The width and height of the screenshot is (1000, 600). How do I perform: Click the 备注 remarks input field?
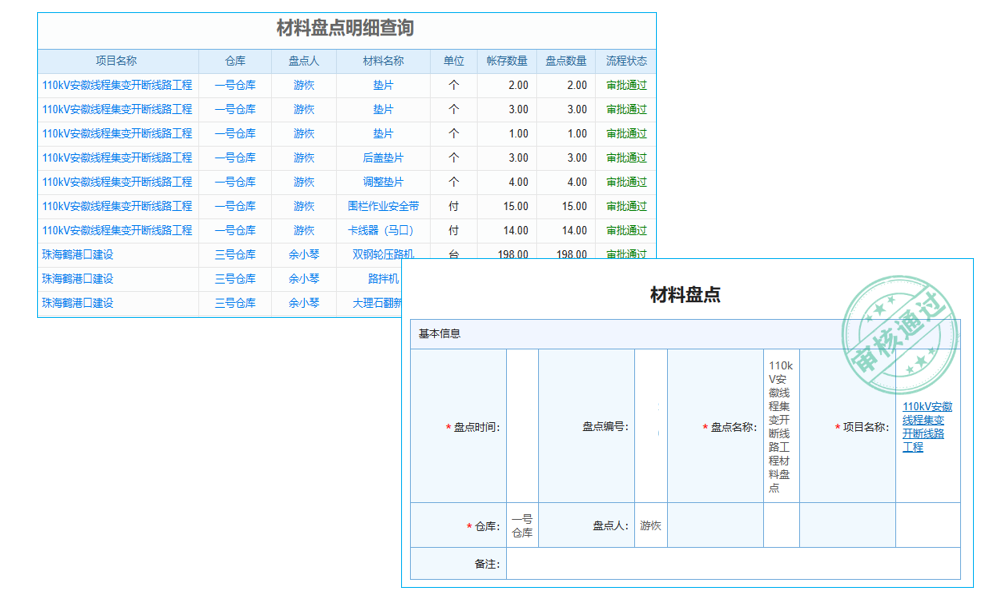pos(730,563)
